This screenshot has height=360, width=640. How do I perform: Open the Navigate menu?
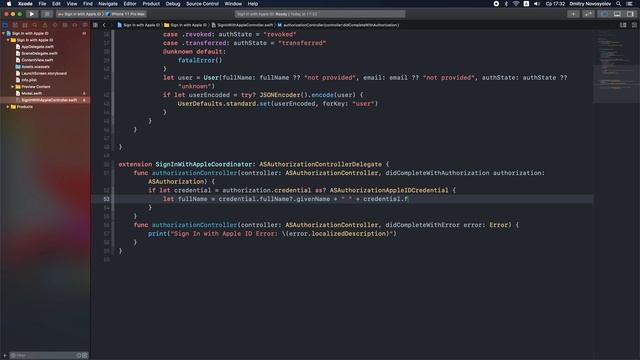[108, 4]
